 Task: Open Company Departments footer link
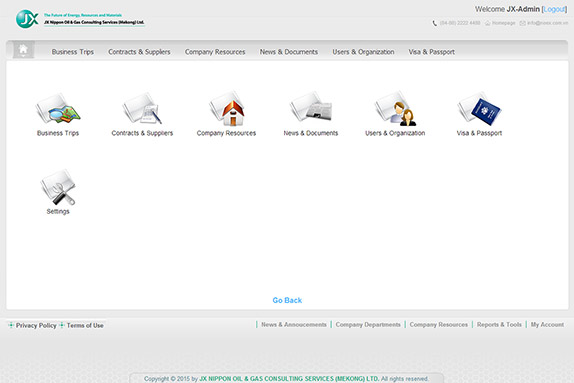(x=368, y=324)
